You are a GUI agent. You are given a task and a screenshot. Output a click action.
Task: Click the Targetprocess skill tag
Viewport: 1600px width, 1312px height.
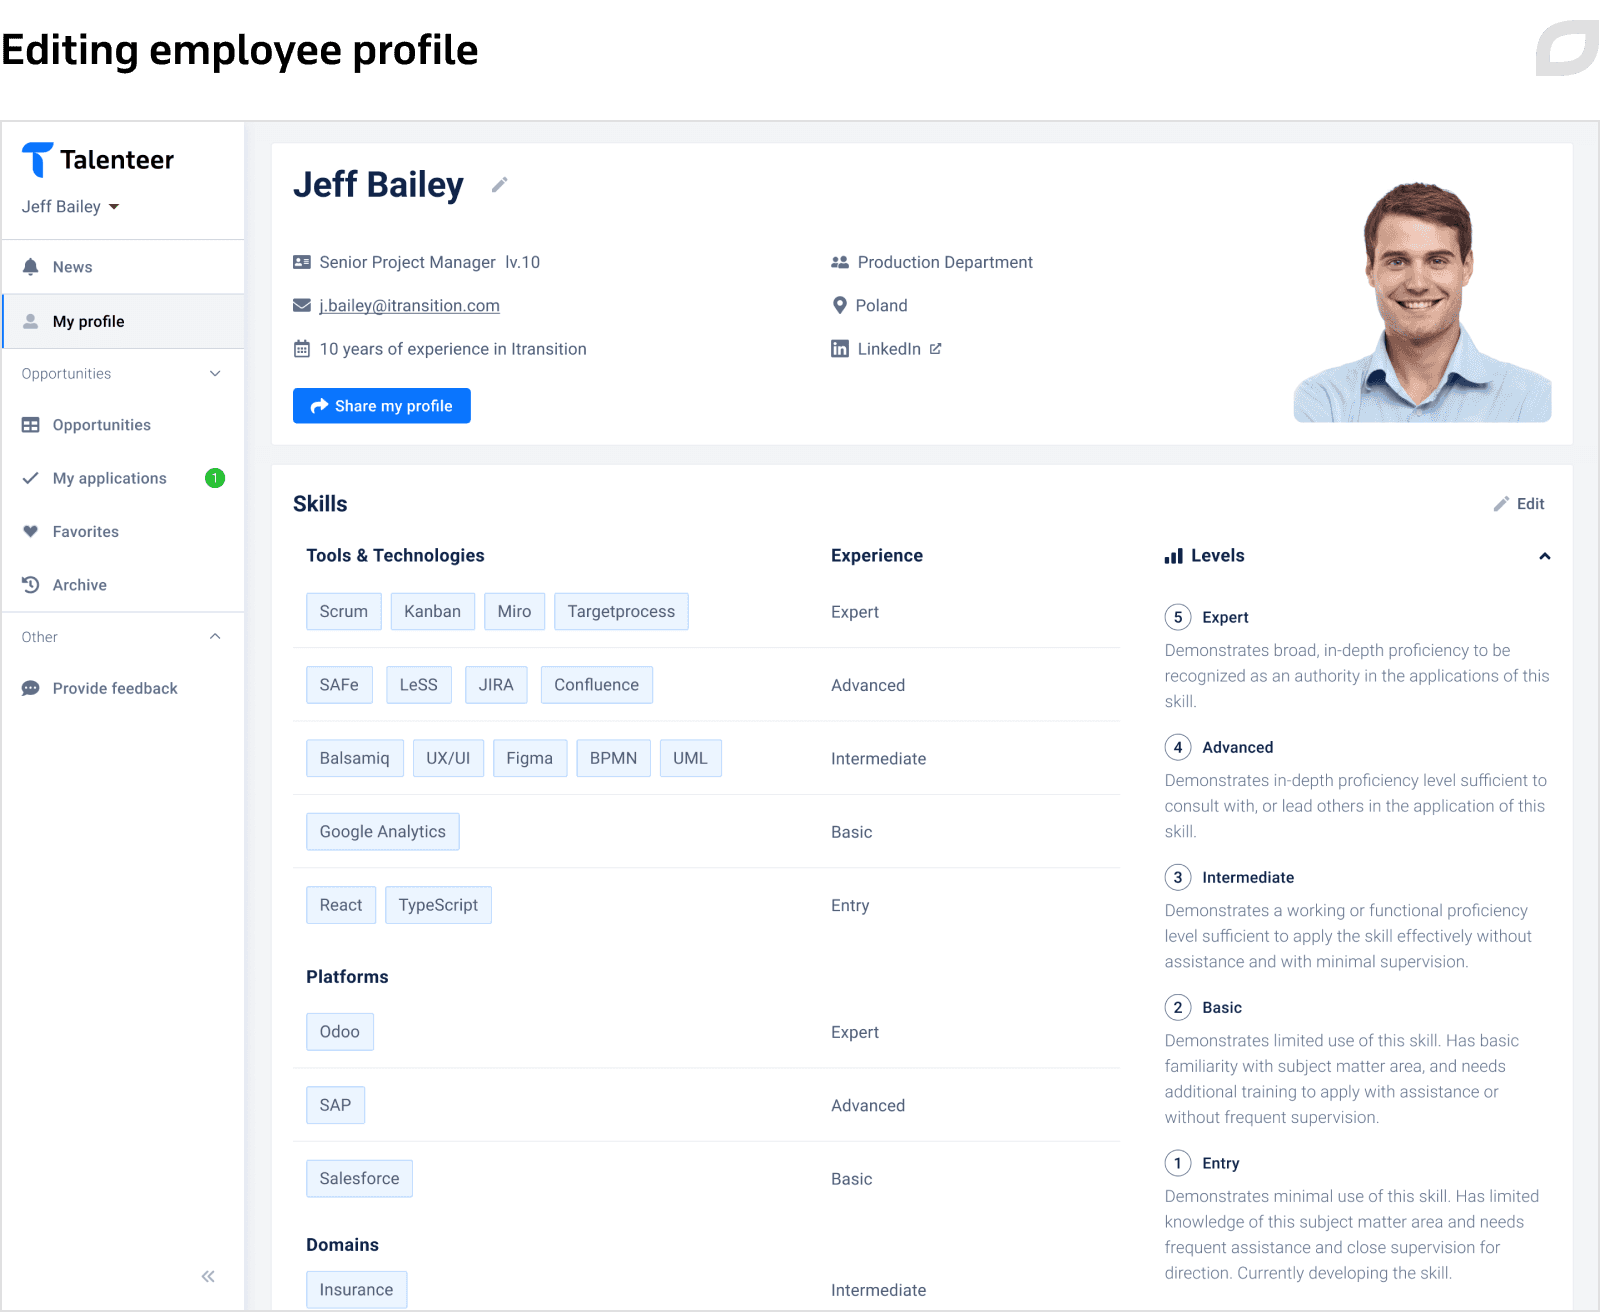621,612
